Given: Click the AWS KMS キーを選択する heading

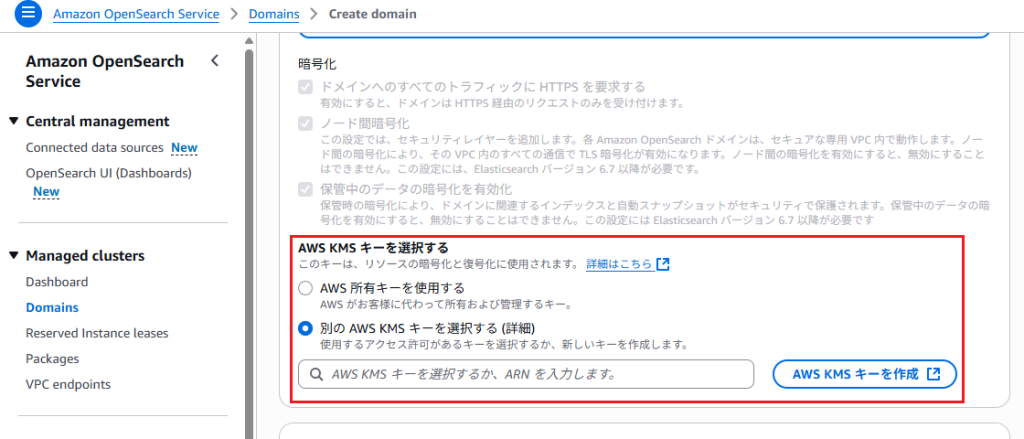Looking at the screenshot, I should (376, 248).
